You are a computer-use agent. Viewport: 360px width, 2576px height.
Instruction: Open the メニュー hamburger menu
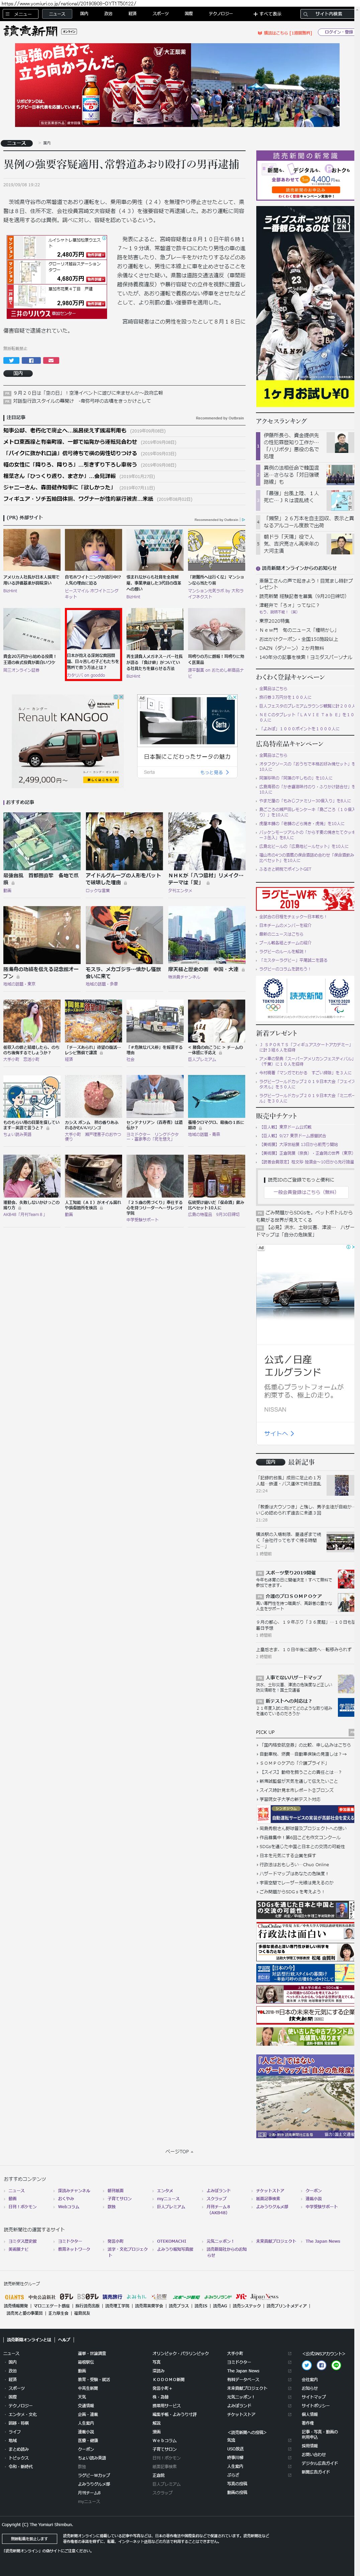pos(20,14)
